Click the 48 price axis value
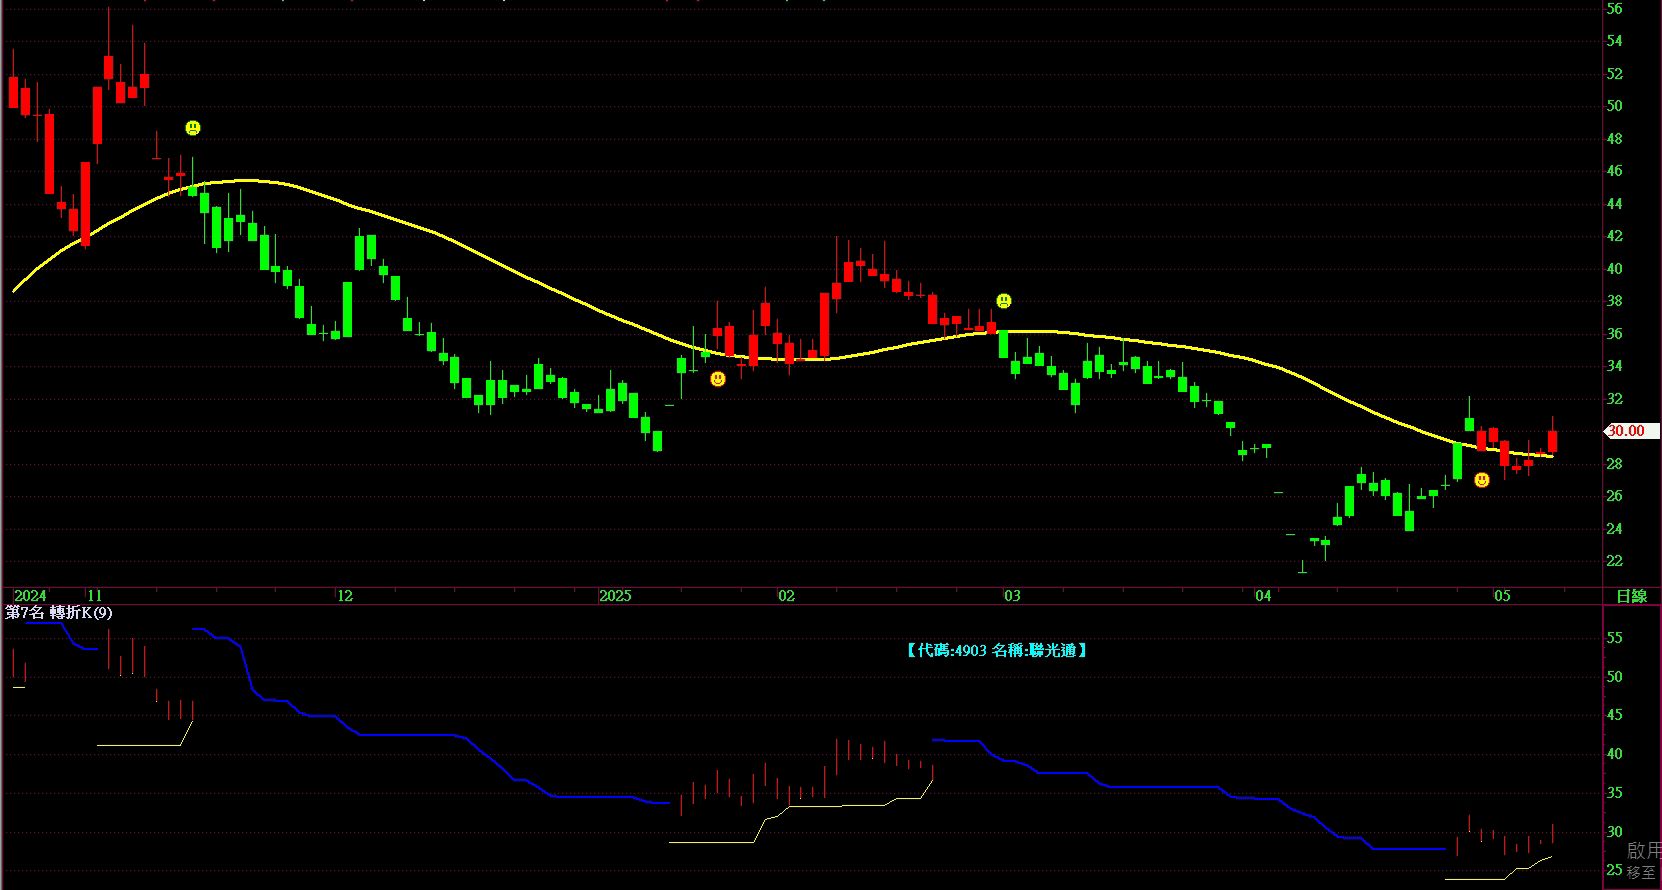This screenshot has width=1662, height=890. pos(1614,139)
